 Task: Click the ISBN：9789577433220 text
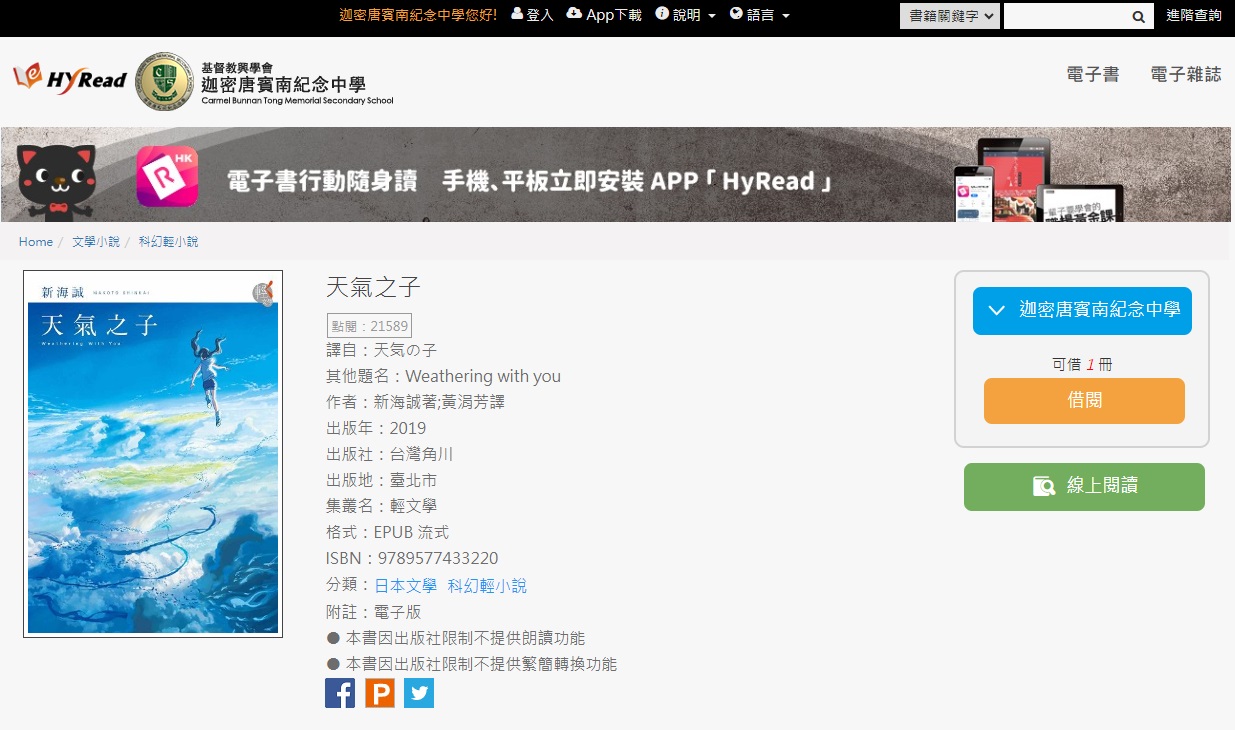coord(412,558)
